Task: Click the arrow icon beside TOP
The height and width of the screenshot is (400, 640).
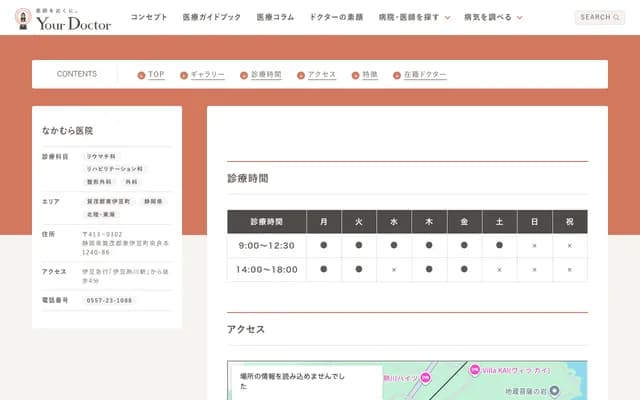Action: [142, 75]
